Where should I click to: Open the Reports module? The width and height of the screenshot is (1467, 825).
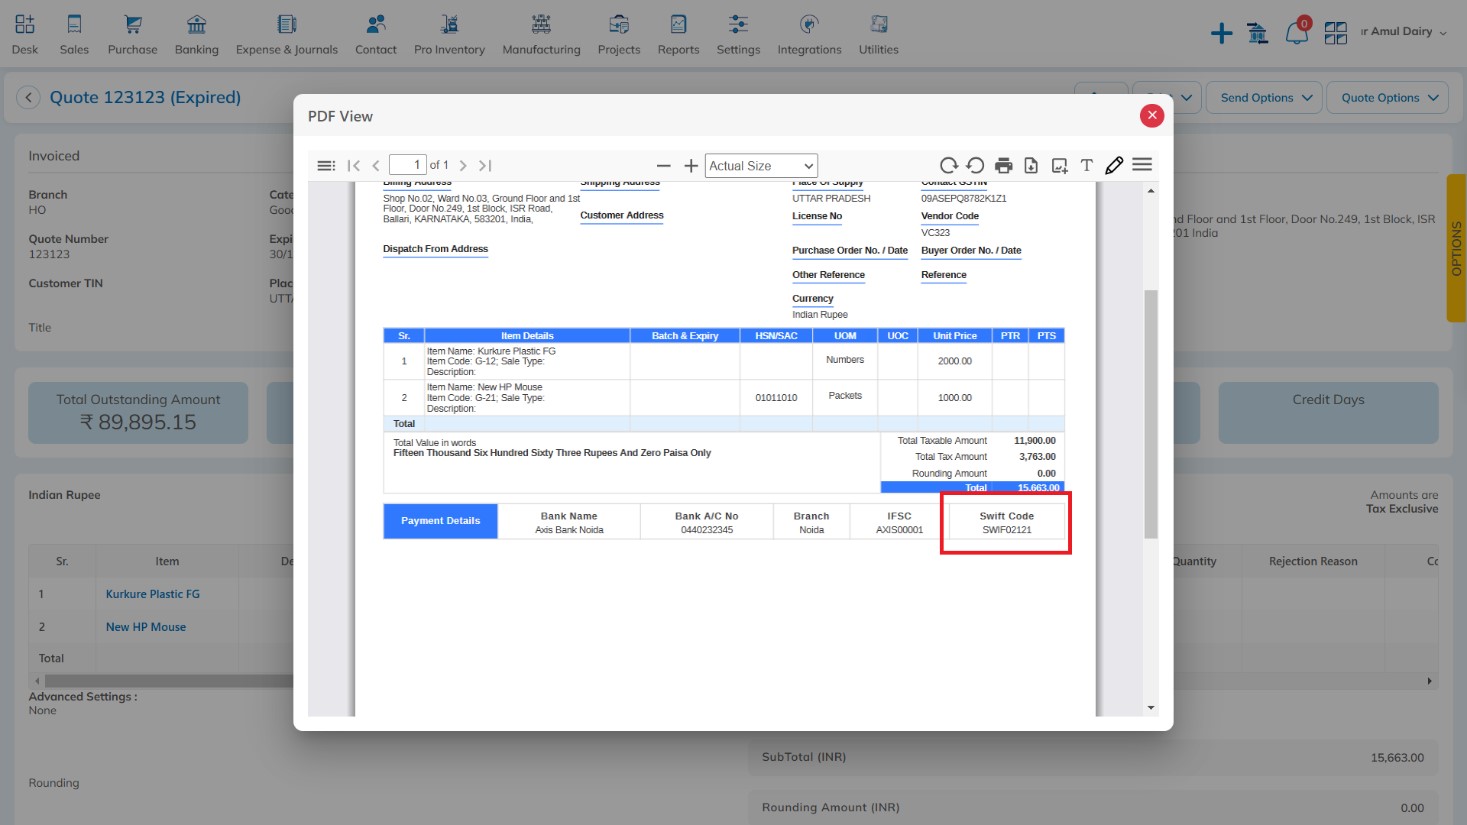(679, 34)
